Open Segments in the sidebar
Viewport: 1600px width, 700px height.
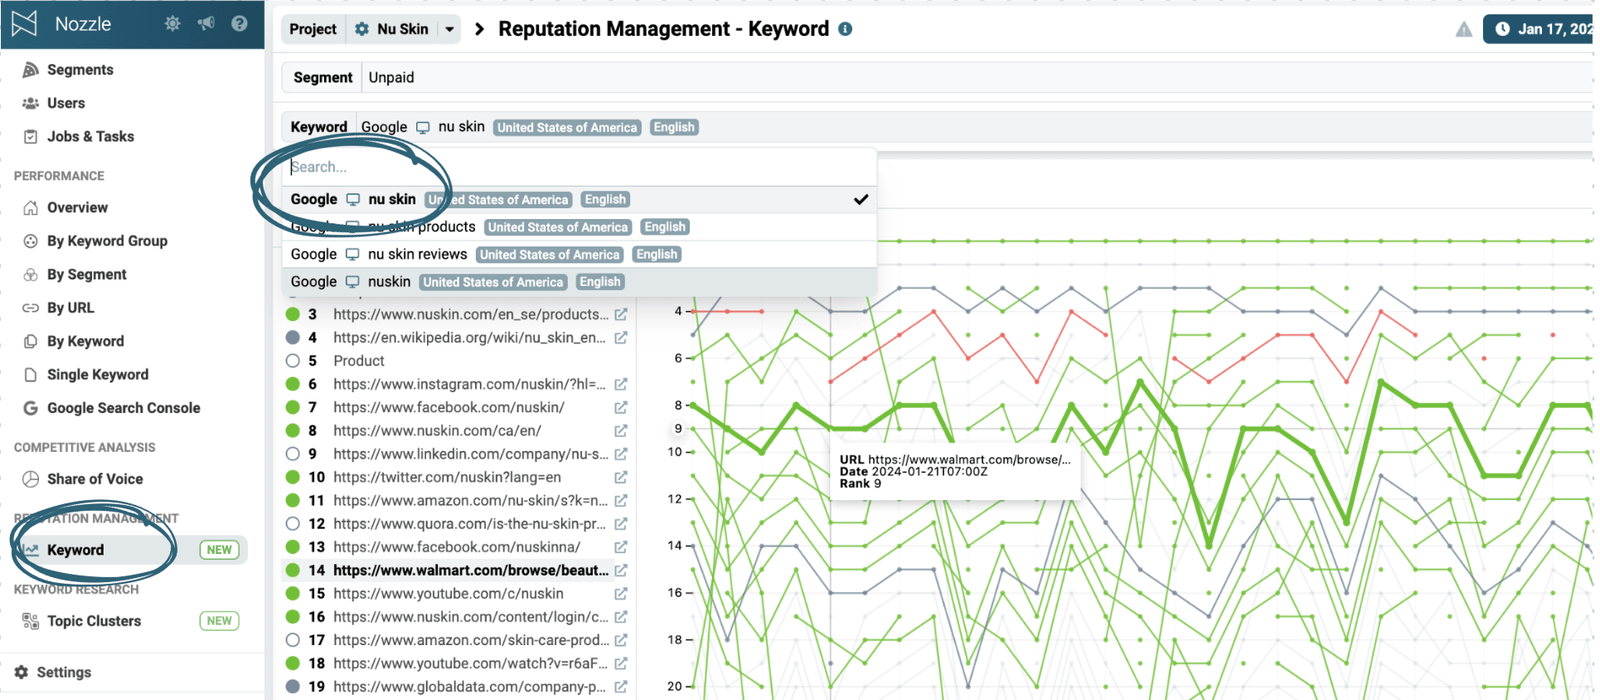pyautogui.click(x=80, y=70)
